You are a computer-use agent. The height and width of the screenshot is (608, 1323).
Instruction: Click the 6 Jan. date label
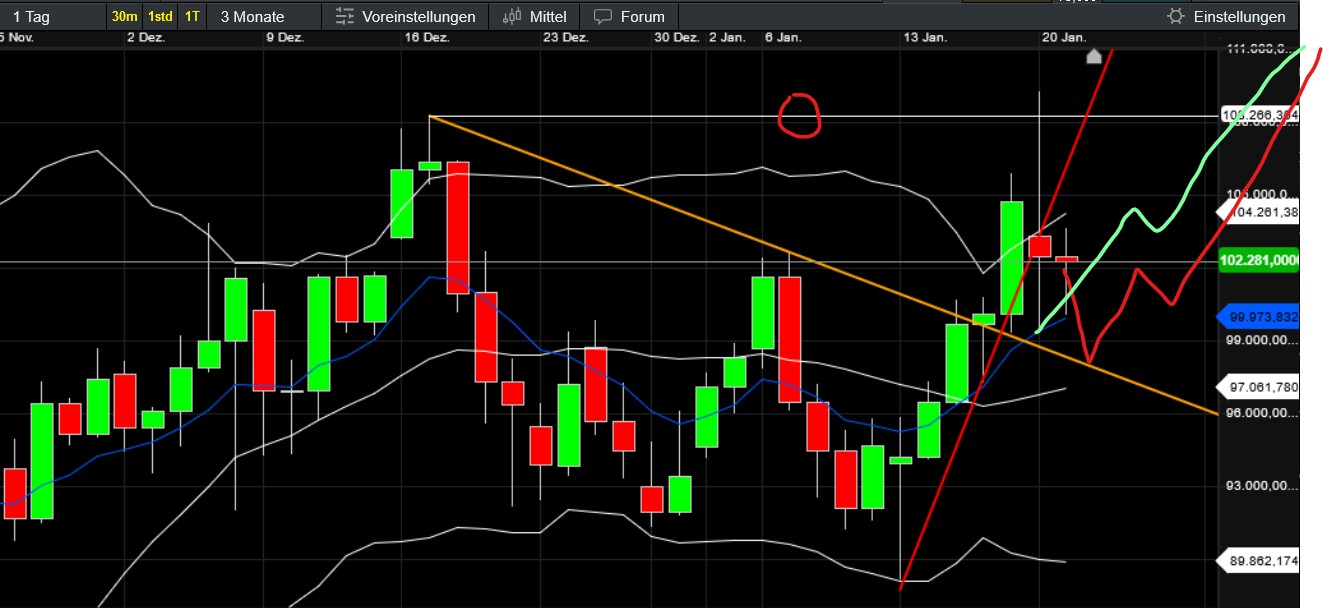coord(783,37)
